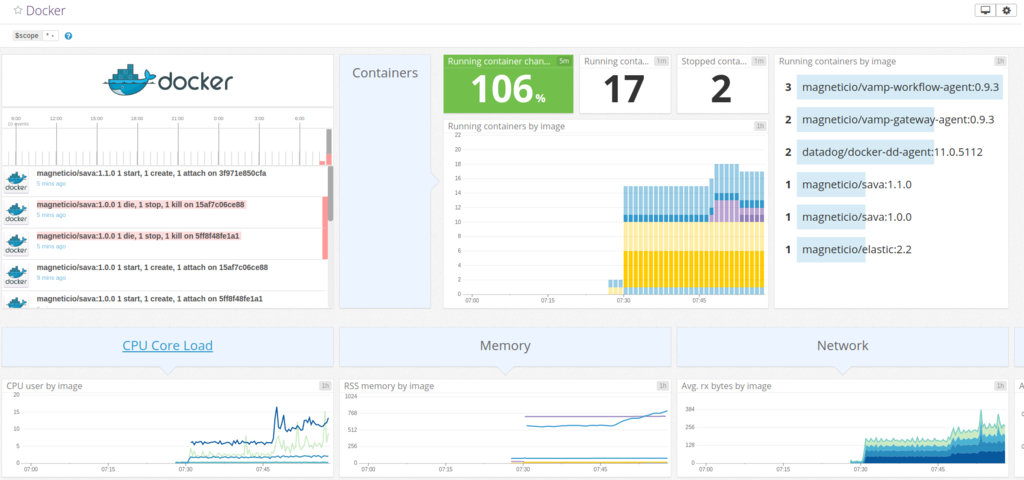This screenshot has height=480, width=1024.
Task: Click the yellow segment in stacked bar chart
Action: [x=694, y=268]
